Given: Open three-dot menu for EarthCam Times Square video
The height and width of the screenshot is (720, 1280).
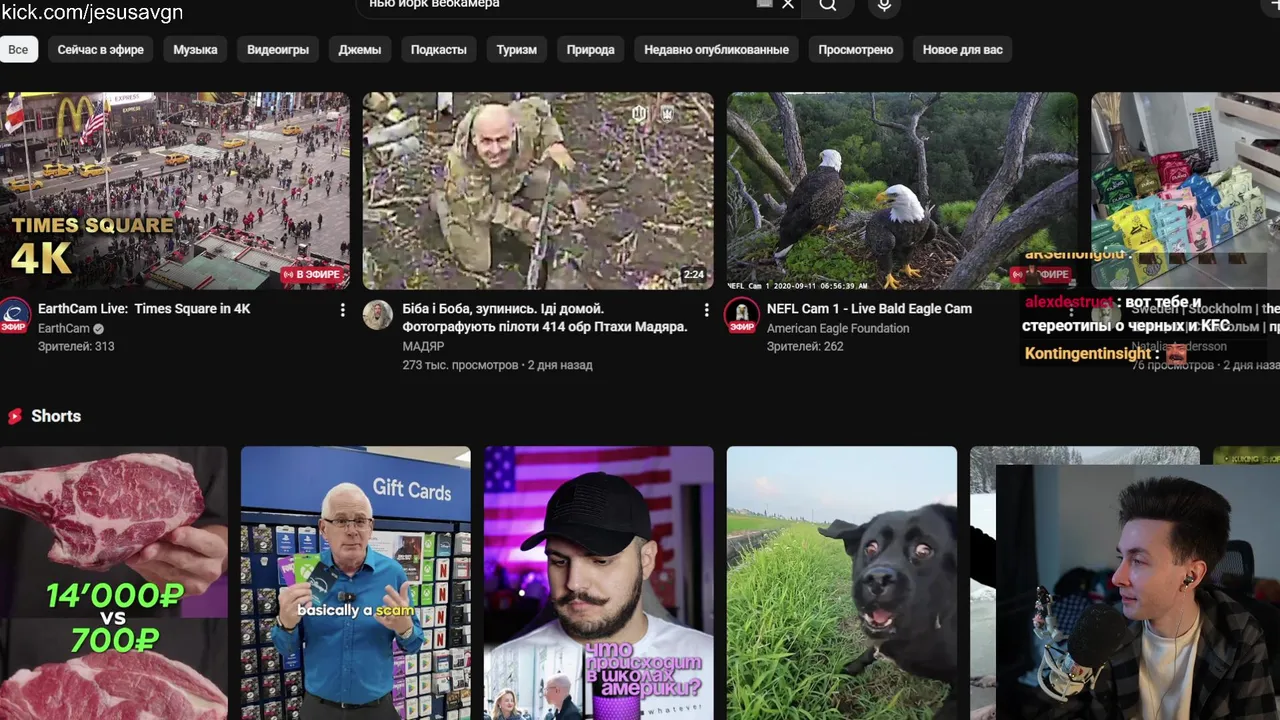Looking at the screenshot, I should pyautogui.click(x=342, y=310).
